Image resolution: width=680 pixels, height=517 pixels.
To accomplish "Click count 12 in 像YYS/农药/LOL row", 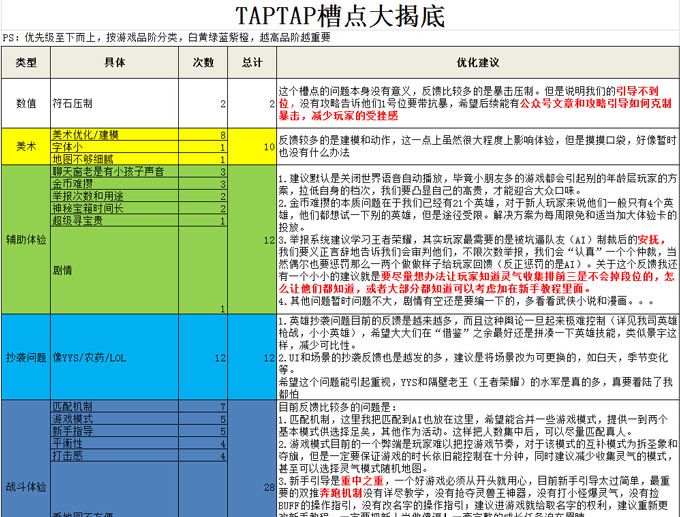I will click(203, 357).
